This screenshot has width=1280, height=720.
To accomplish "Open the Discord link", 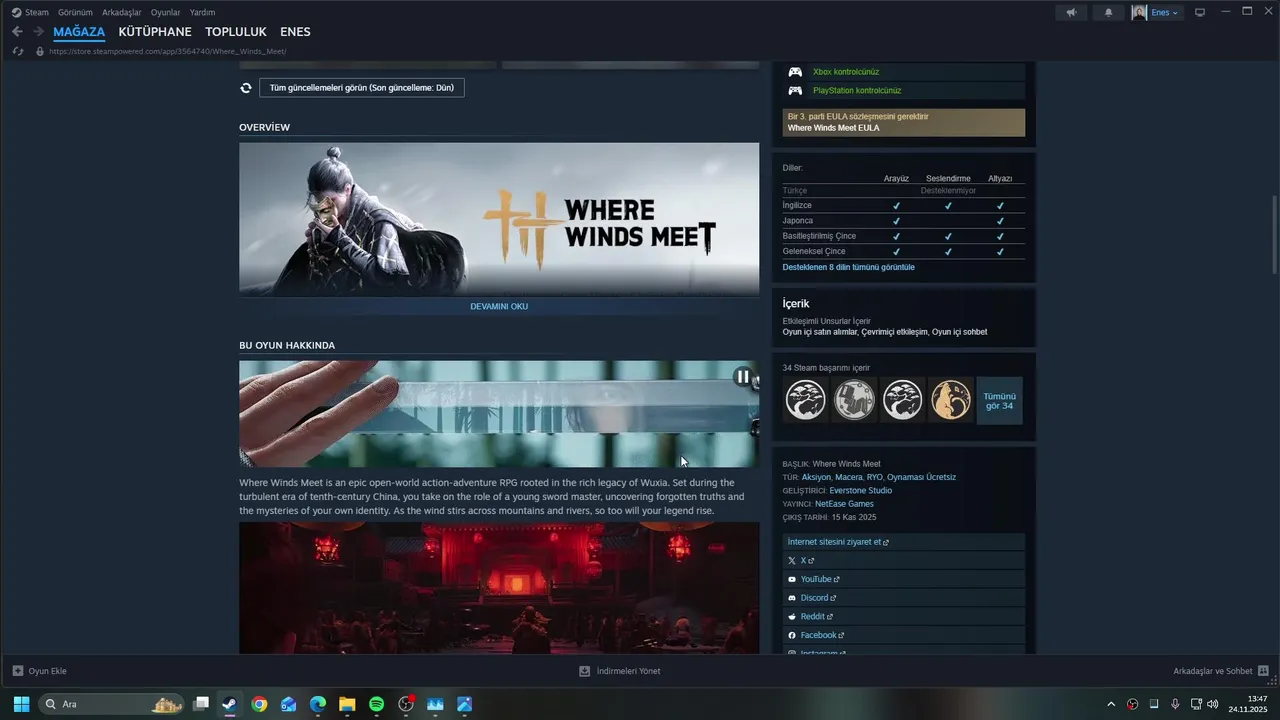I will coord(904,598).
